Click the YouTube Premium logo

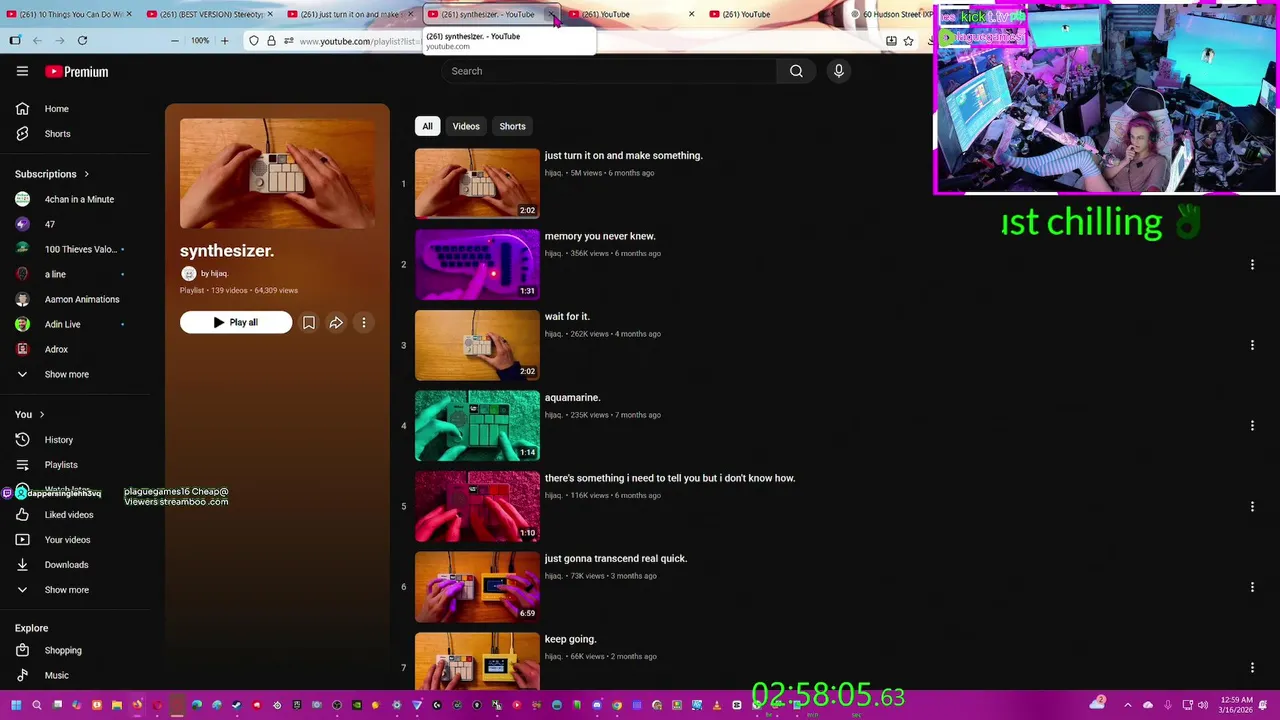[77, 72]
